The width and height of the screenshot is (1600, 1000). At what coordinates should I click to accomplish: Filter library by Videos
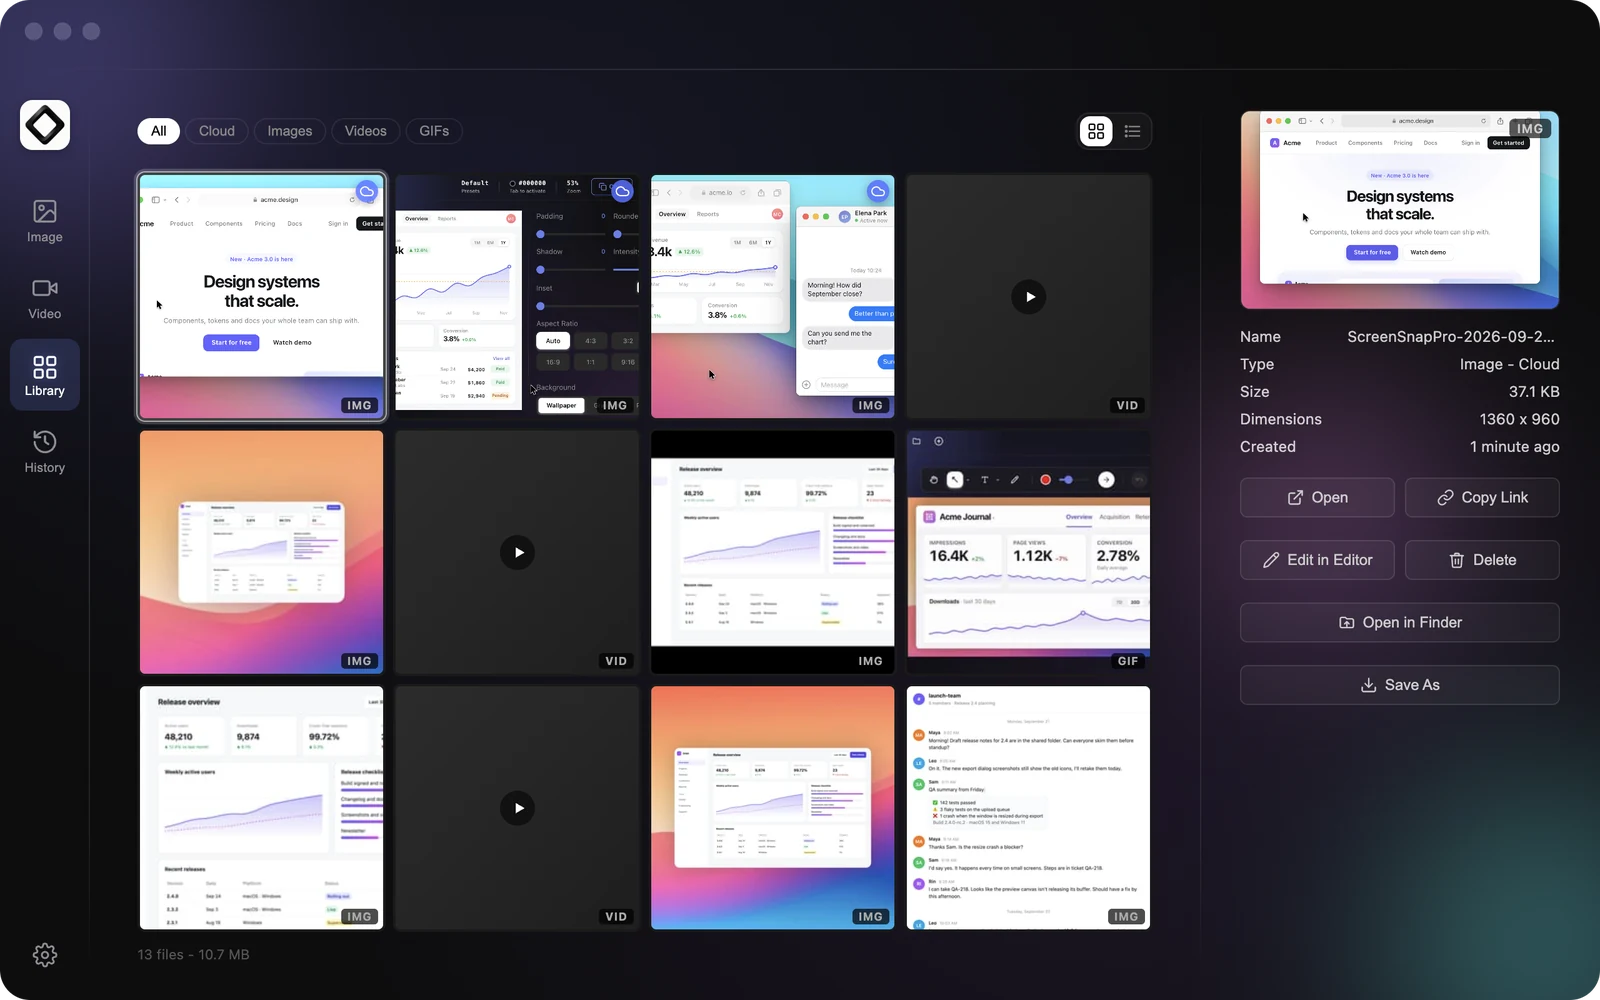366,131
